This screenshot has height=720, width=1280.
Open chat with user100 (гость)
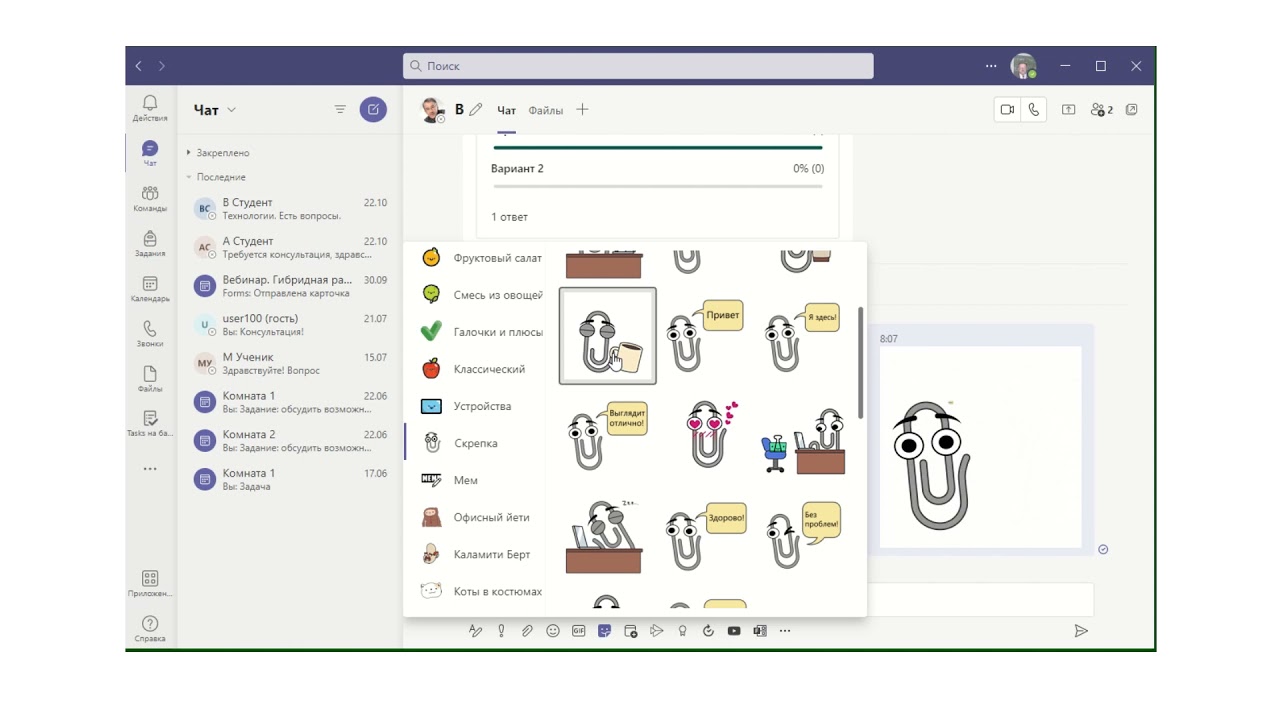(288, 324)
